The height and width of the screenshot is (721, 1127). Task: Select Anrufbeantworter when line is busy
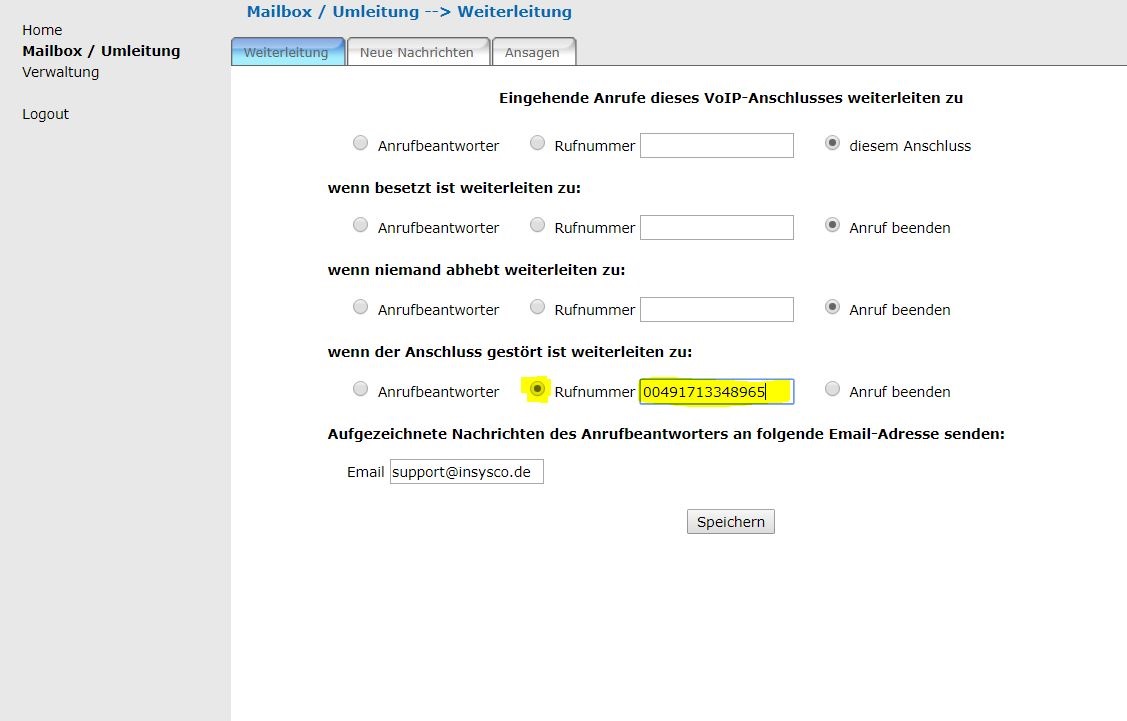tap(360, 226)
